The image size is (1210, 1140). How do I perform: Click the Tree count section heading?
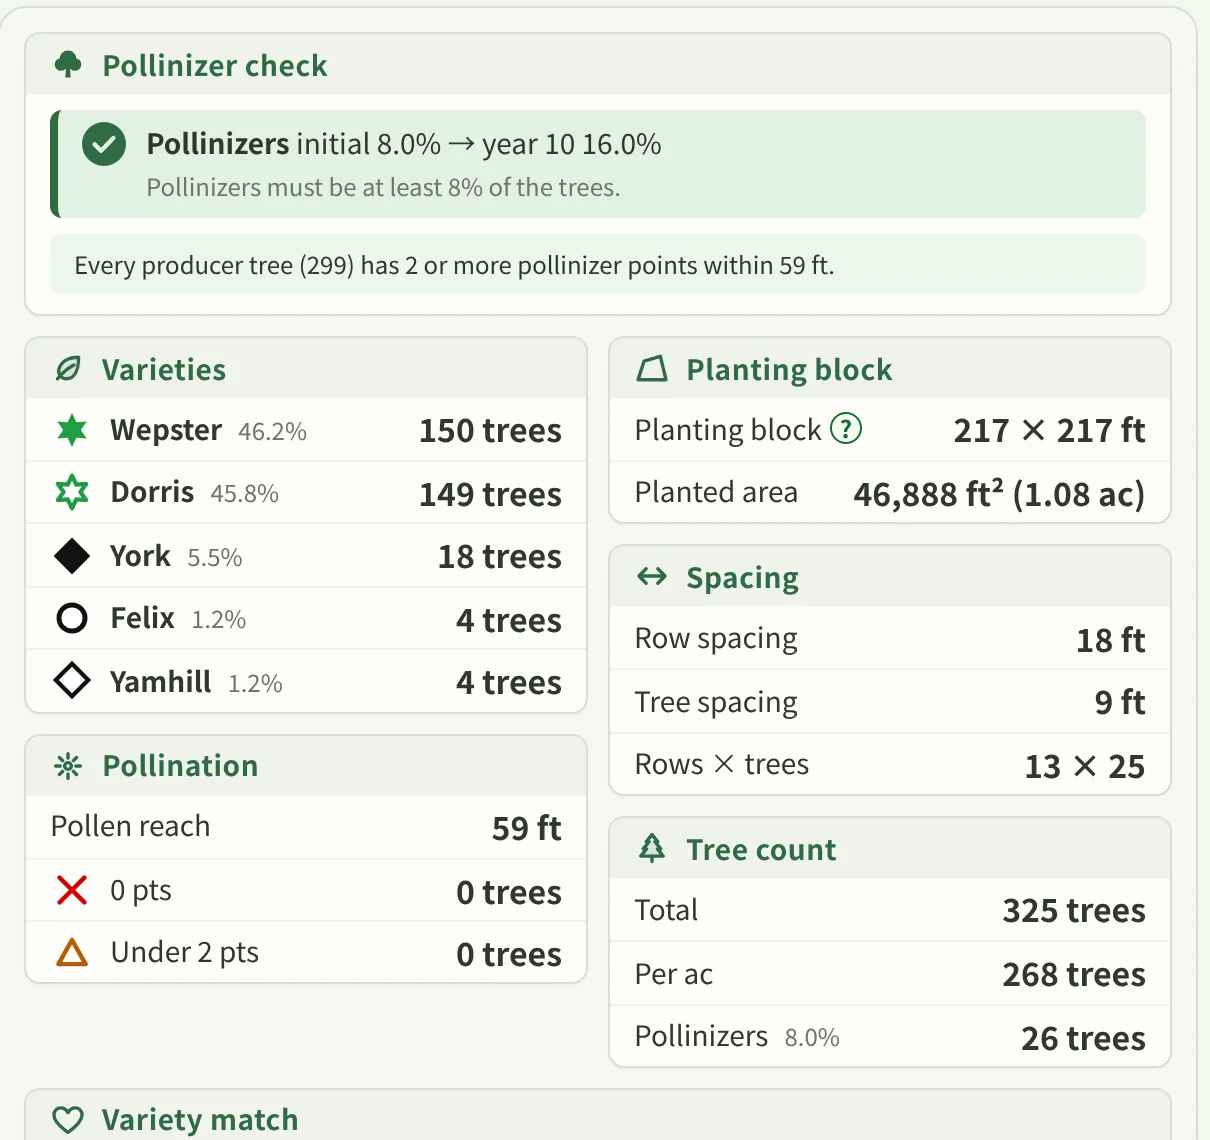(x=761, y=850)
